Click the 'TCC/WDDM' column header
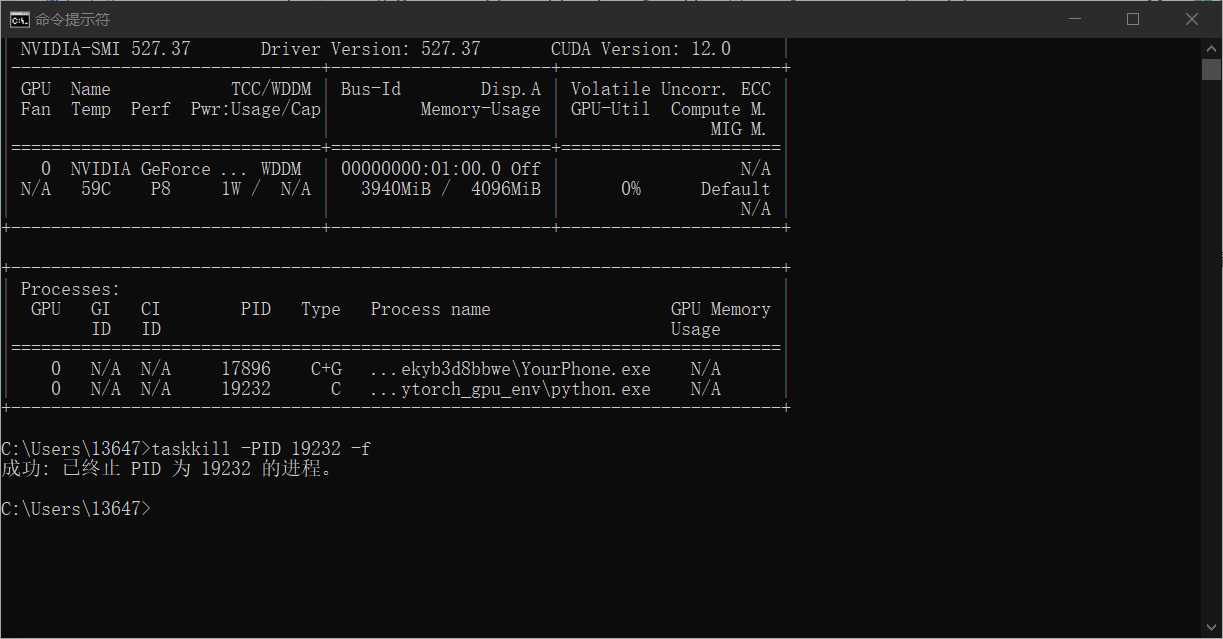Screen dimensions: 1223x639 click(x=271, y=89)
